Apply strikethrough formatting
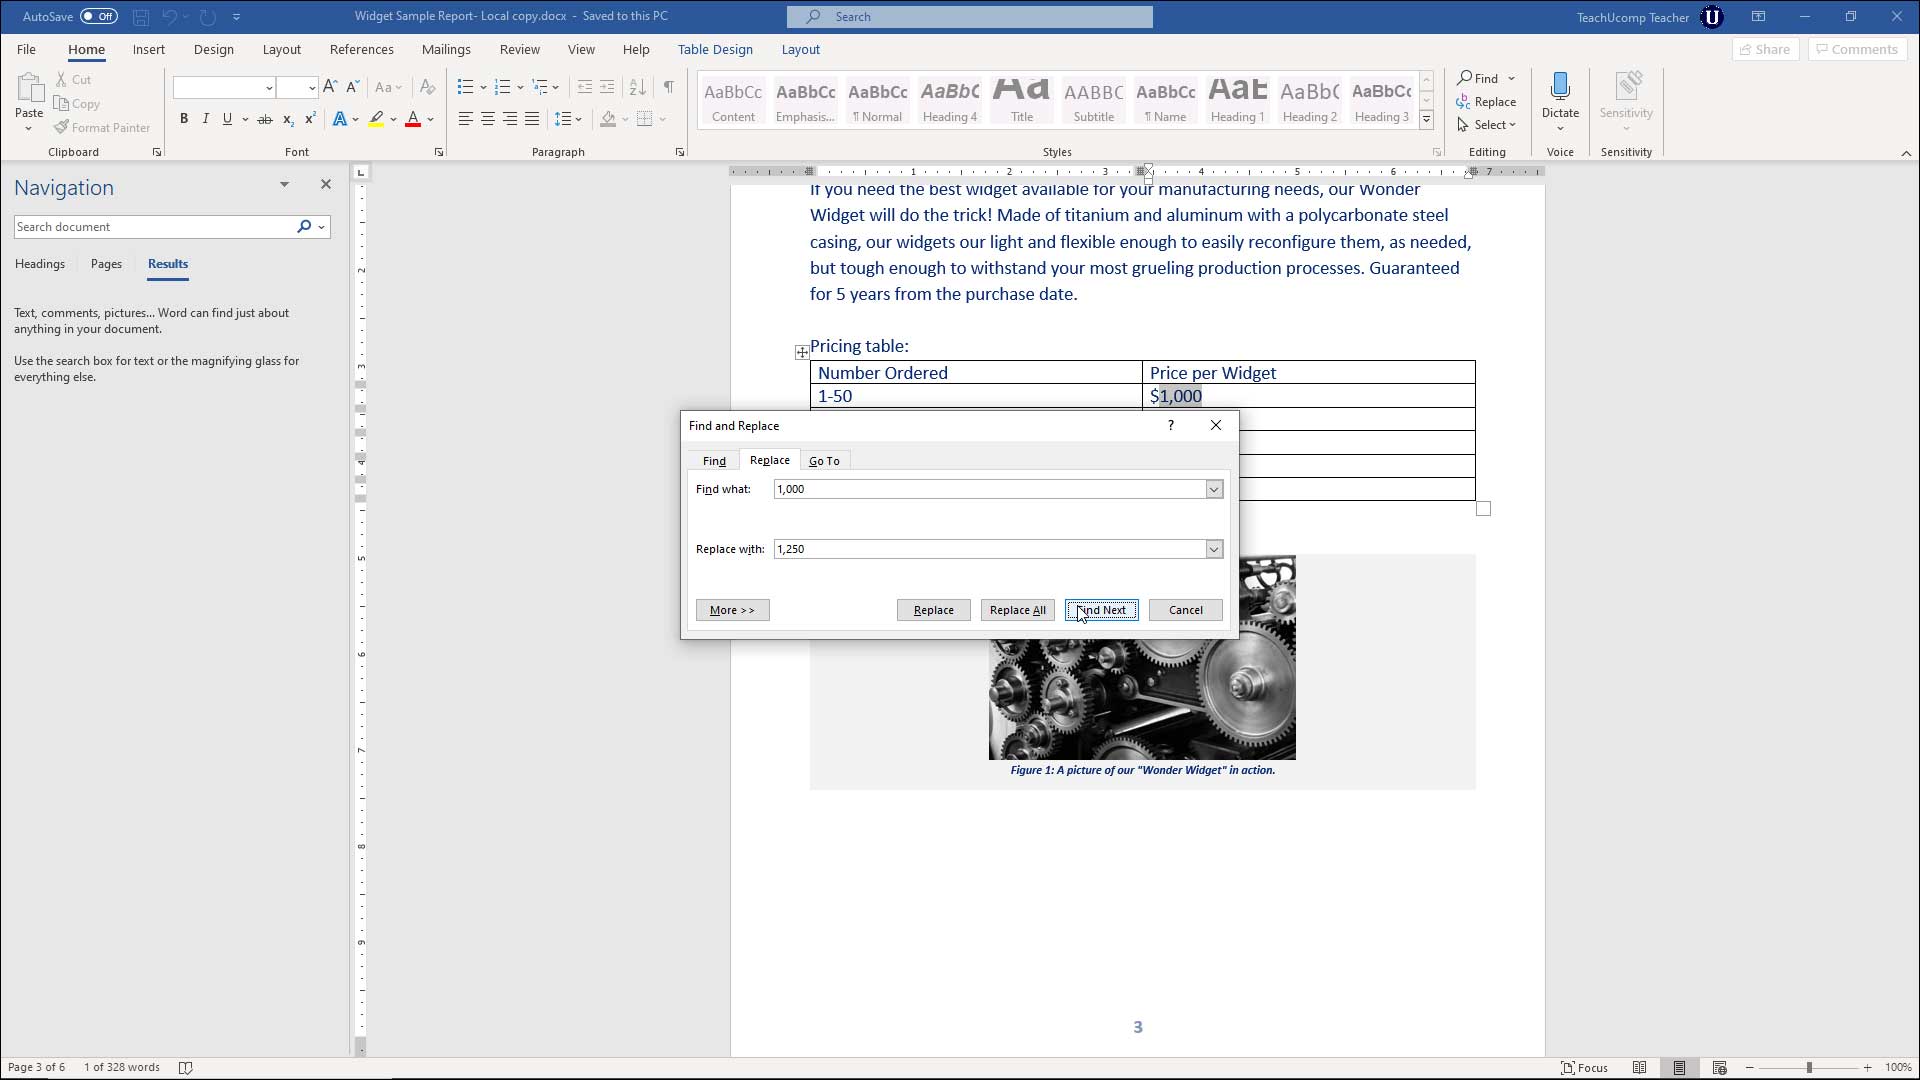1920x1080 pixels. (x=265, y=119)
